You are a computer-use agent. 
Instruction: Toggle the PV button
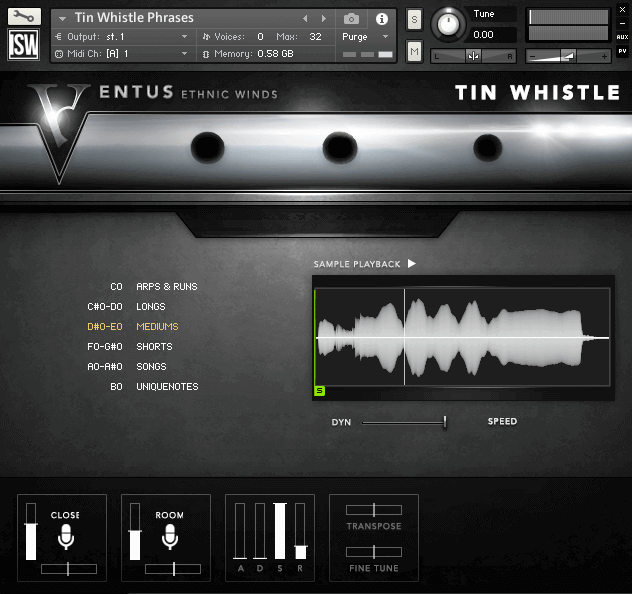[622, 51]
